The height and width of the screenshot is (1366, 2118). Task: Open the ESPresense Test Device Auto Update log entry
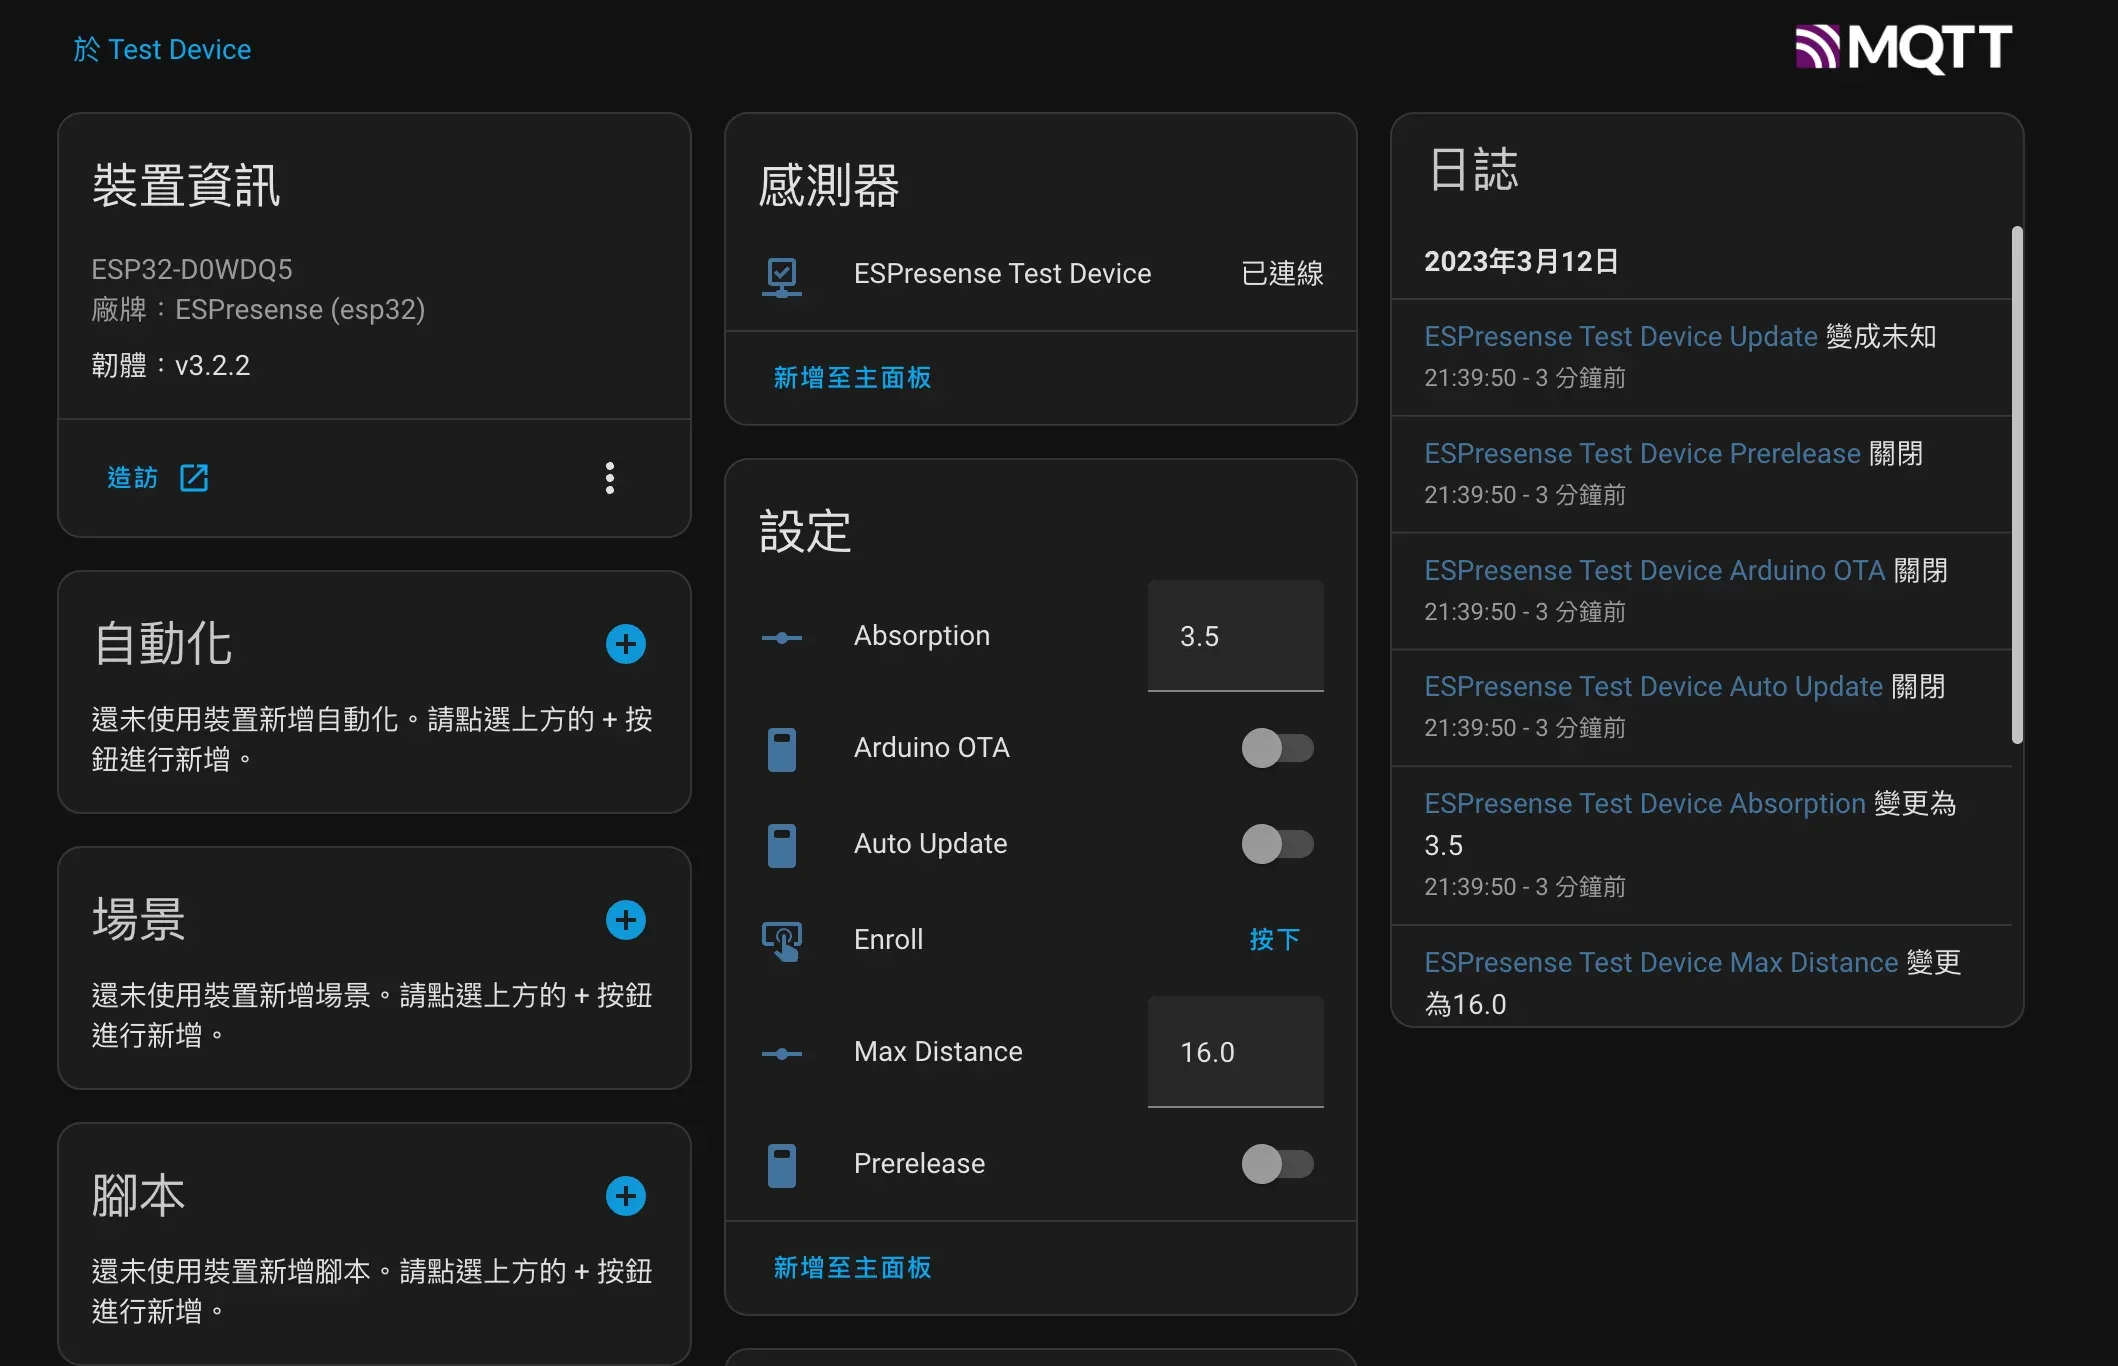point(1653,686)
